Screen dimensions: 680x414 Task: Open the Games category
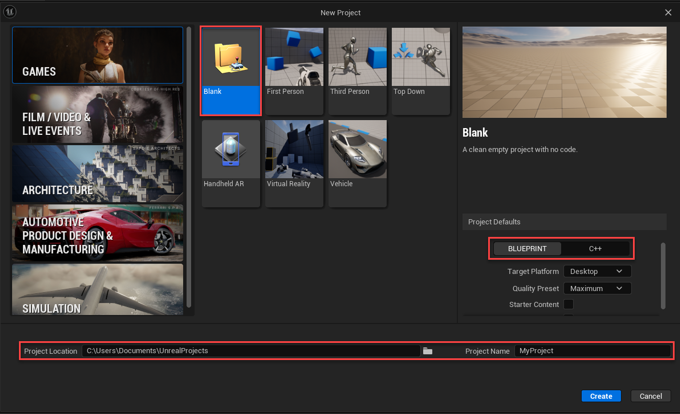pos(97,55)
